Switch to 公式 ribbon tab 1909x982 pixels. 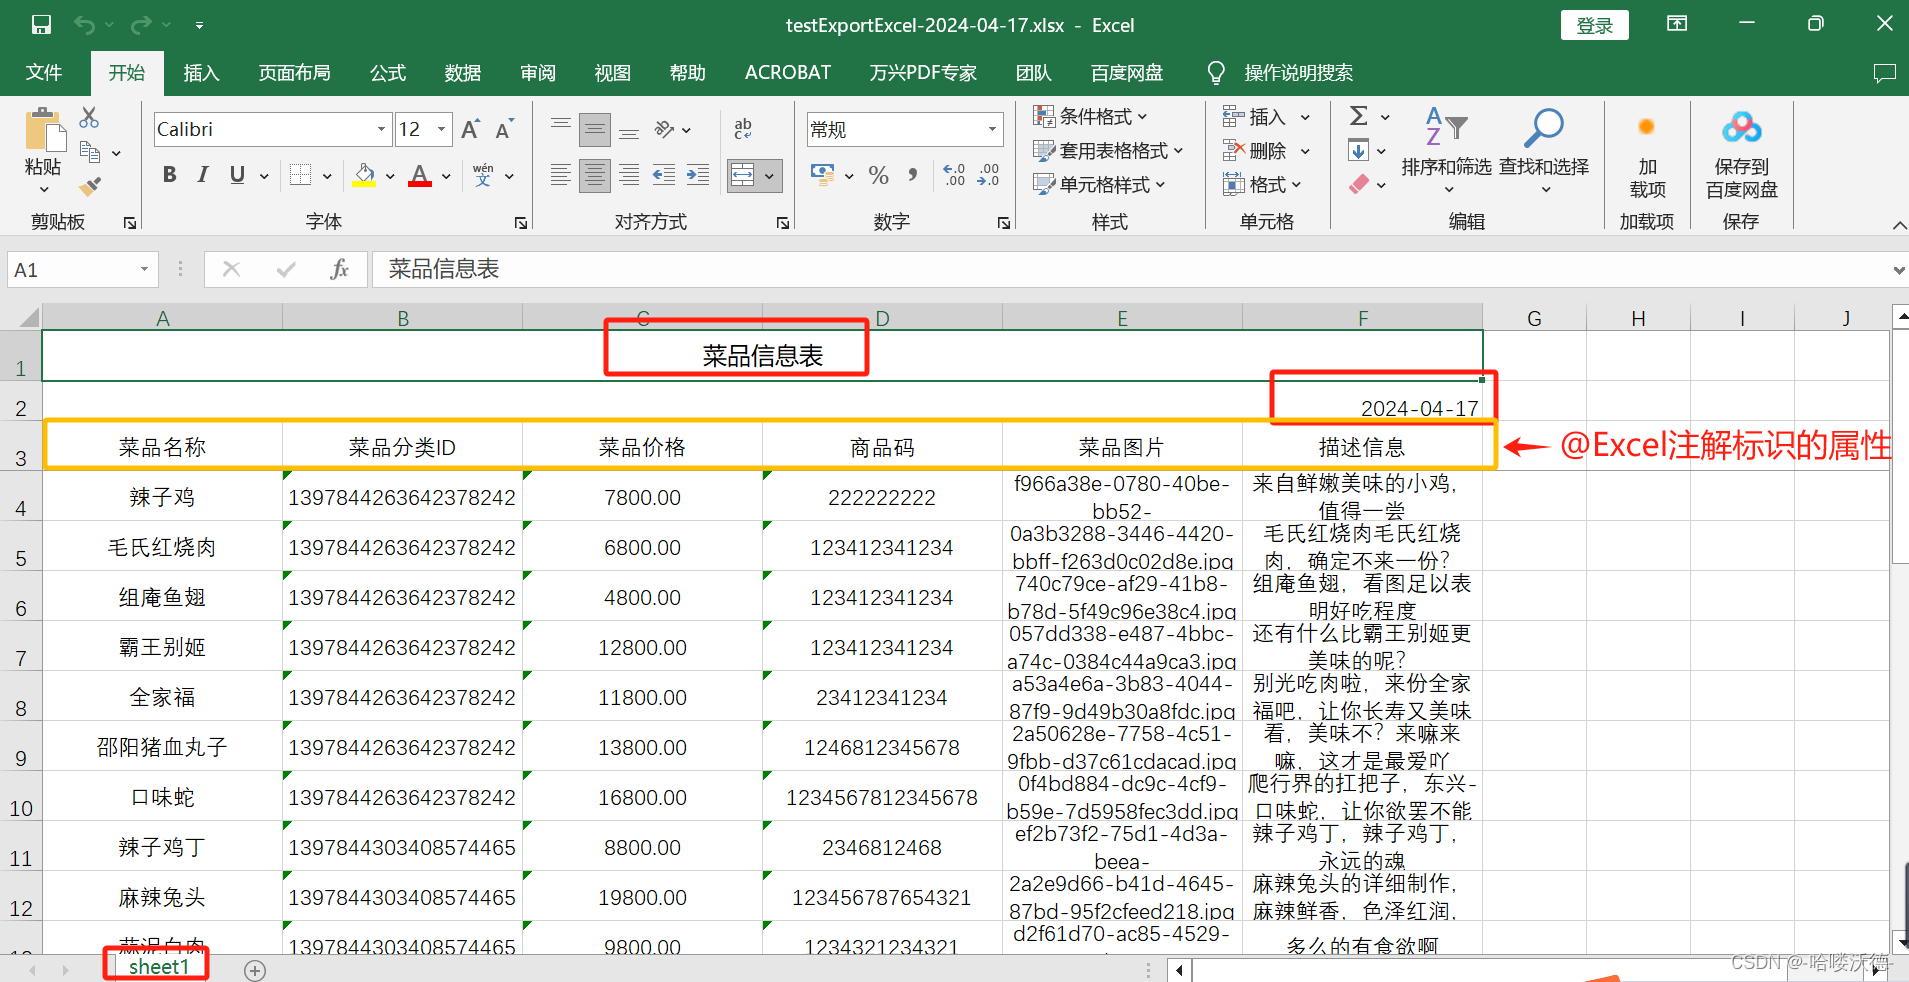(x=388, y=73)
